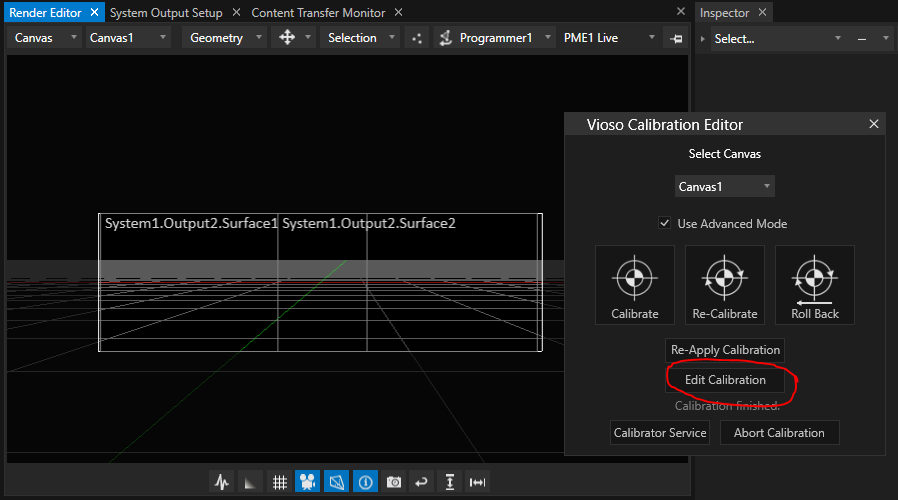Click the gradient triangle icon in bottom toolbar
Image resolution: width=898 pixels, height=500 pixels.
click(x=251, y=482)
